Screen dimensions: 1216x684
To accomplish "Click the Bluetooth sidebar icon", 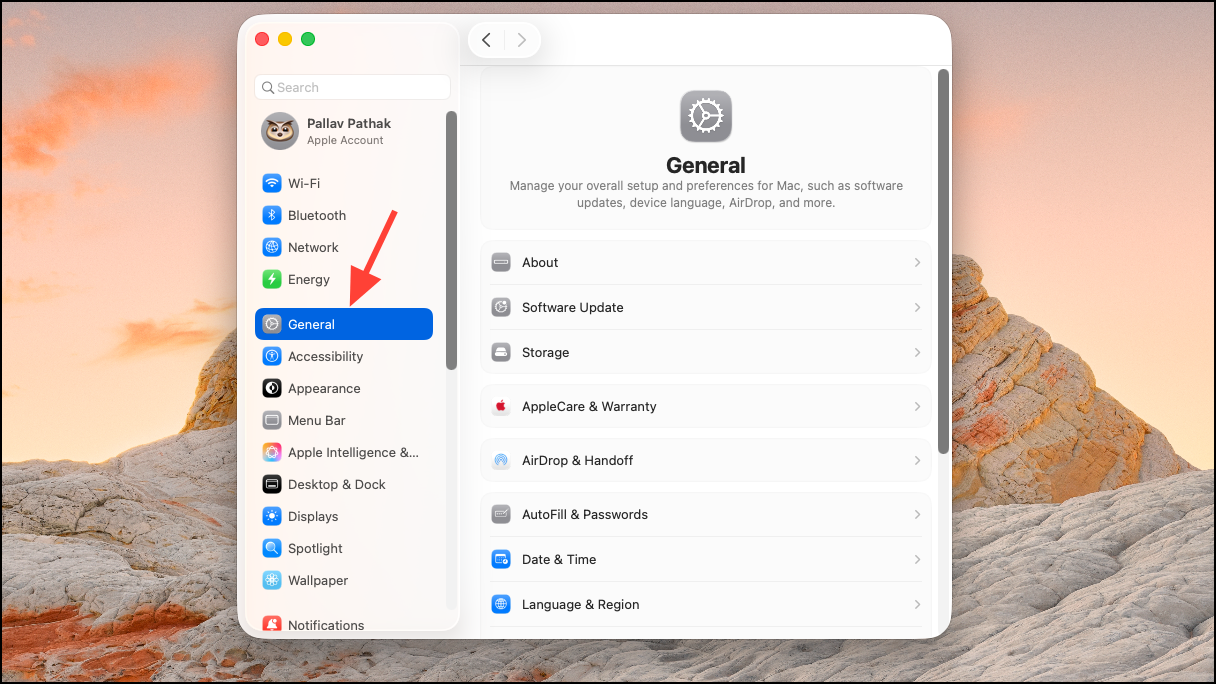I will pyautogui.click(x=272, y=215).
